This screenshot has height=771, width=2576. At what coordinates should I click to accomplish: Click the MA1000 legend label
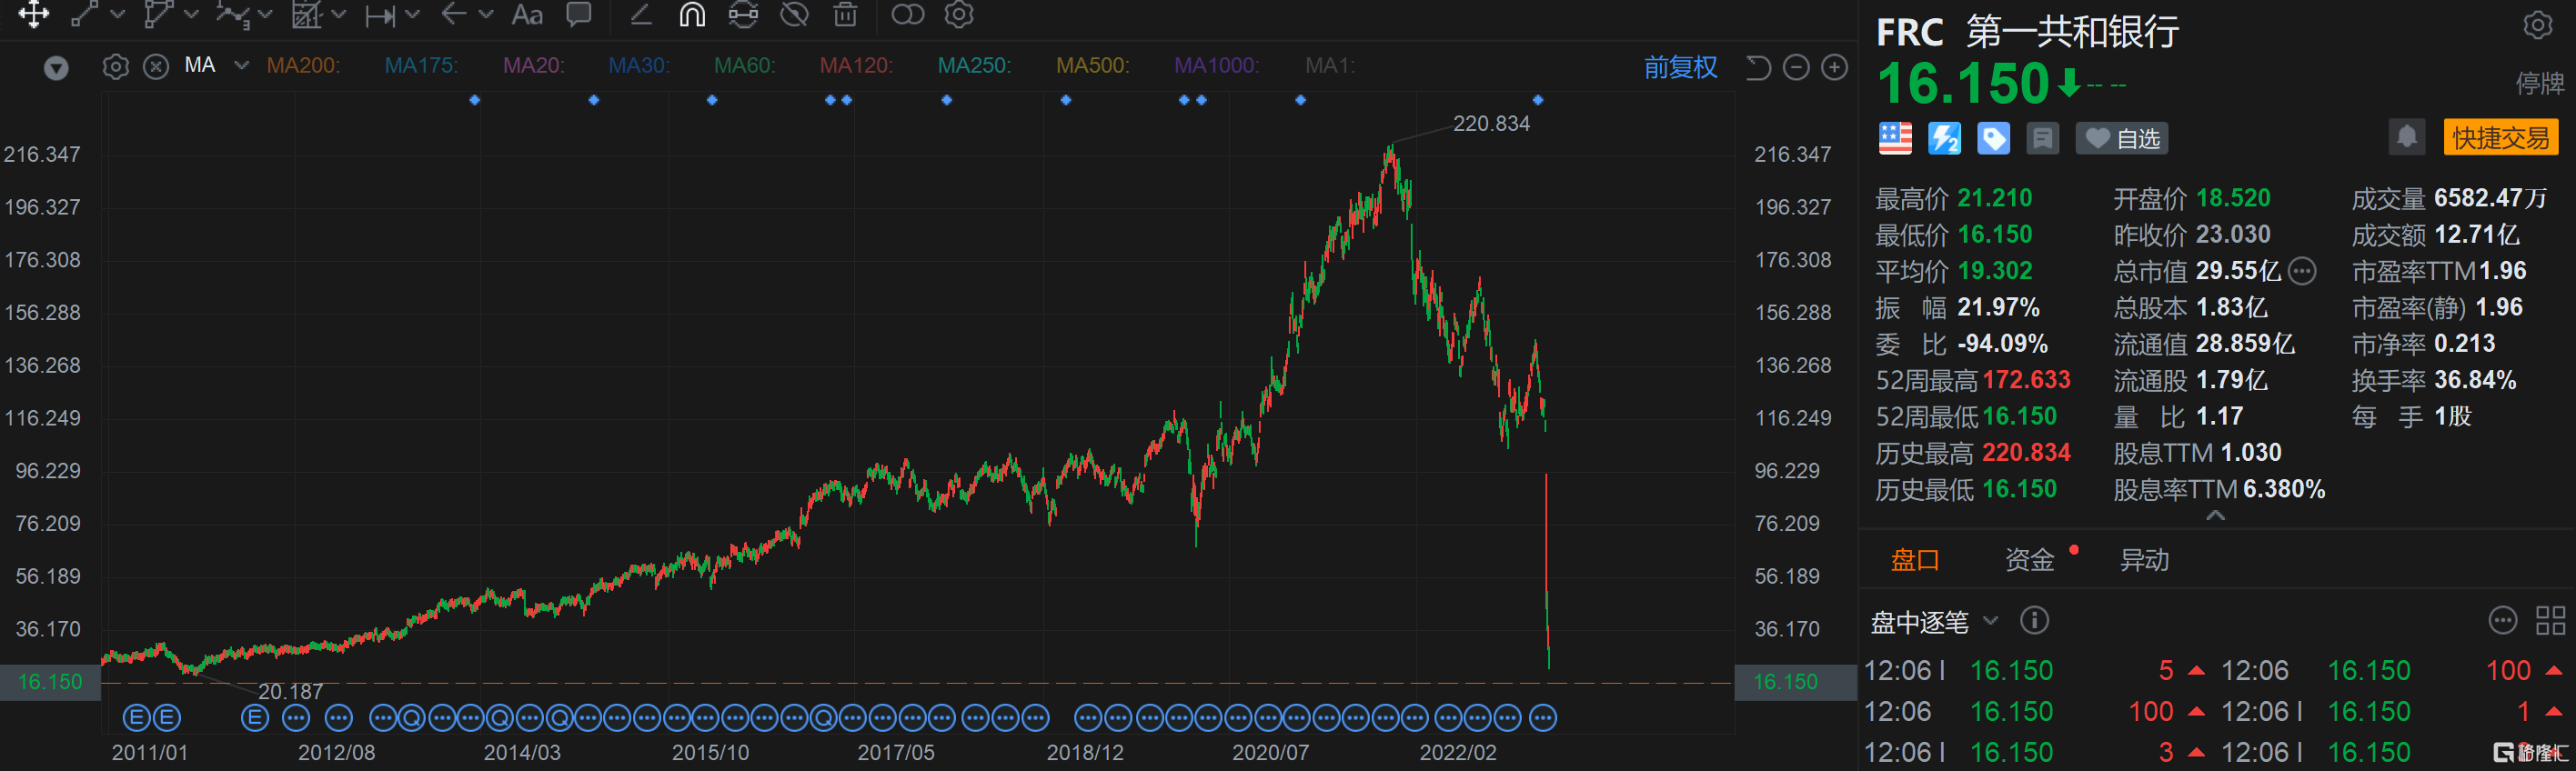click(x=1216, y=66)
